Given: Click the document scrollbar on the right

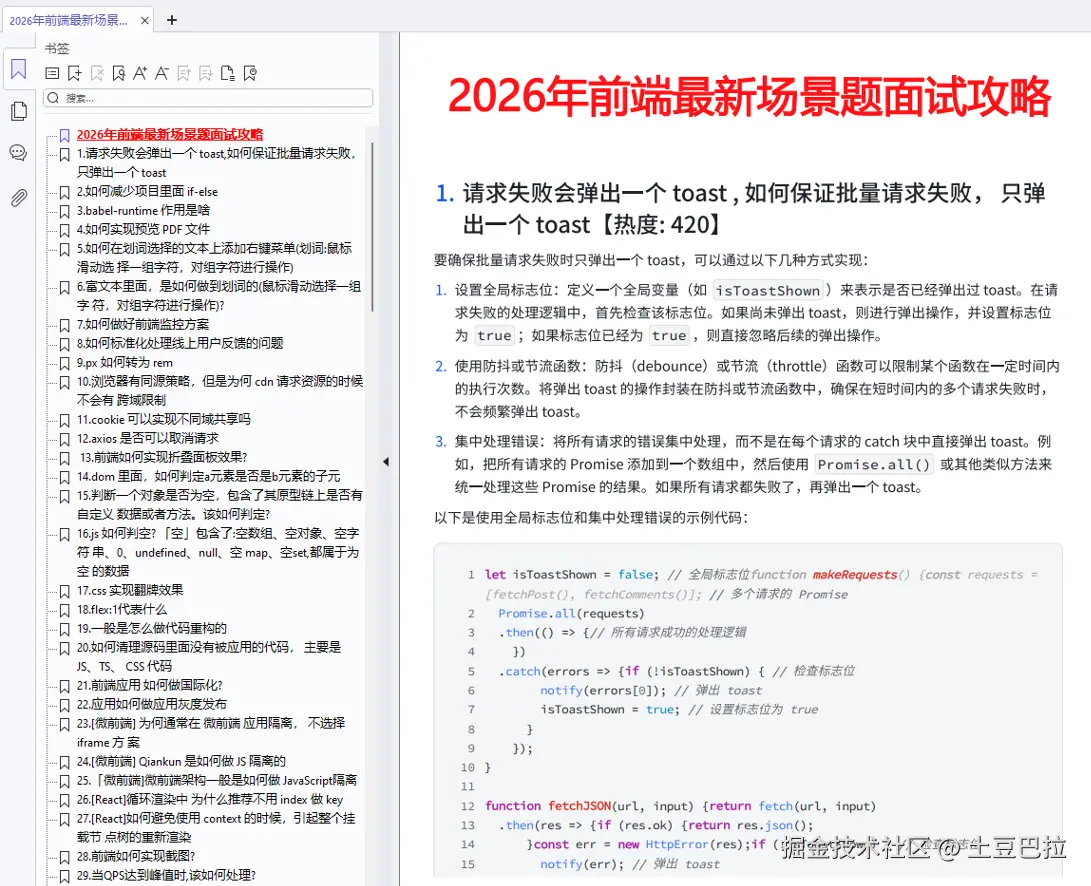Looking at the screenshot, I should click(1084, 300).
